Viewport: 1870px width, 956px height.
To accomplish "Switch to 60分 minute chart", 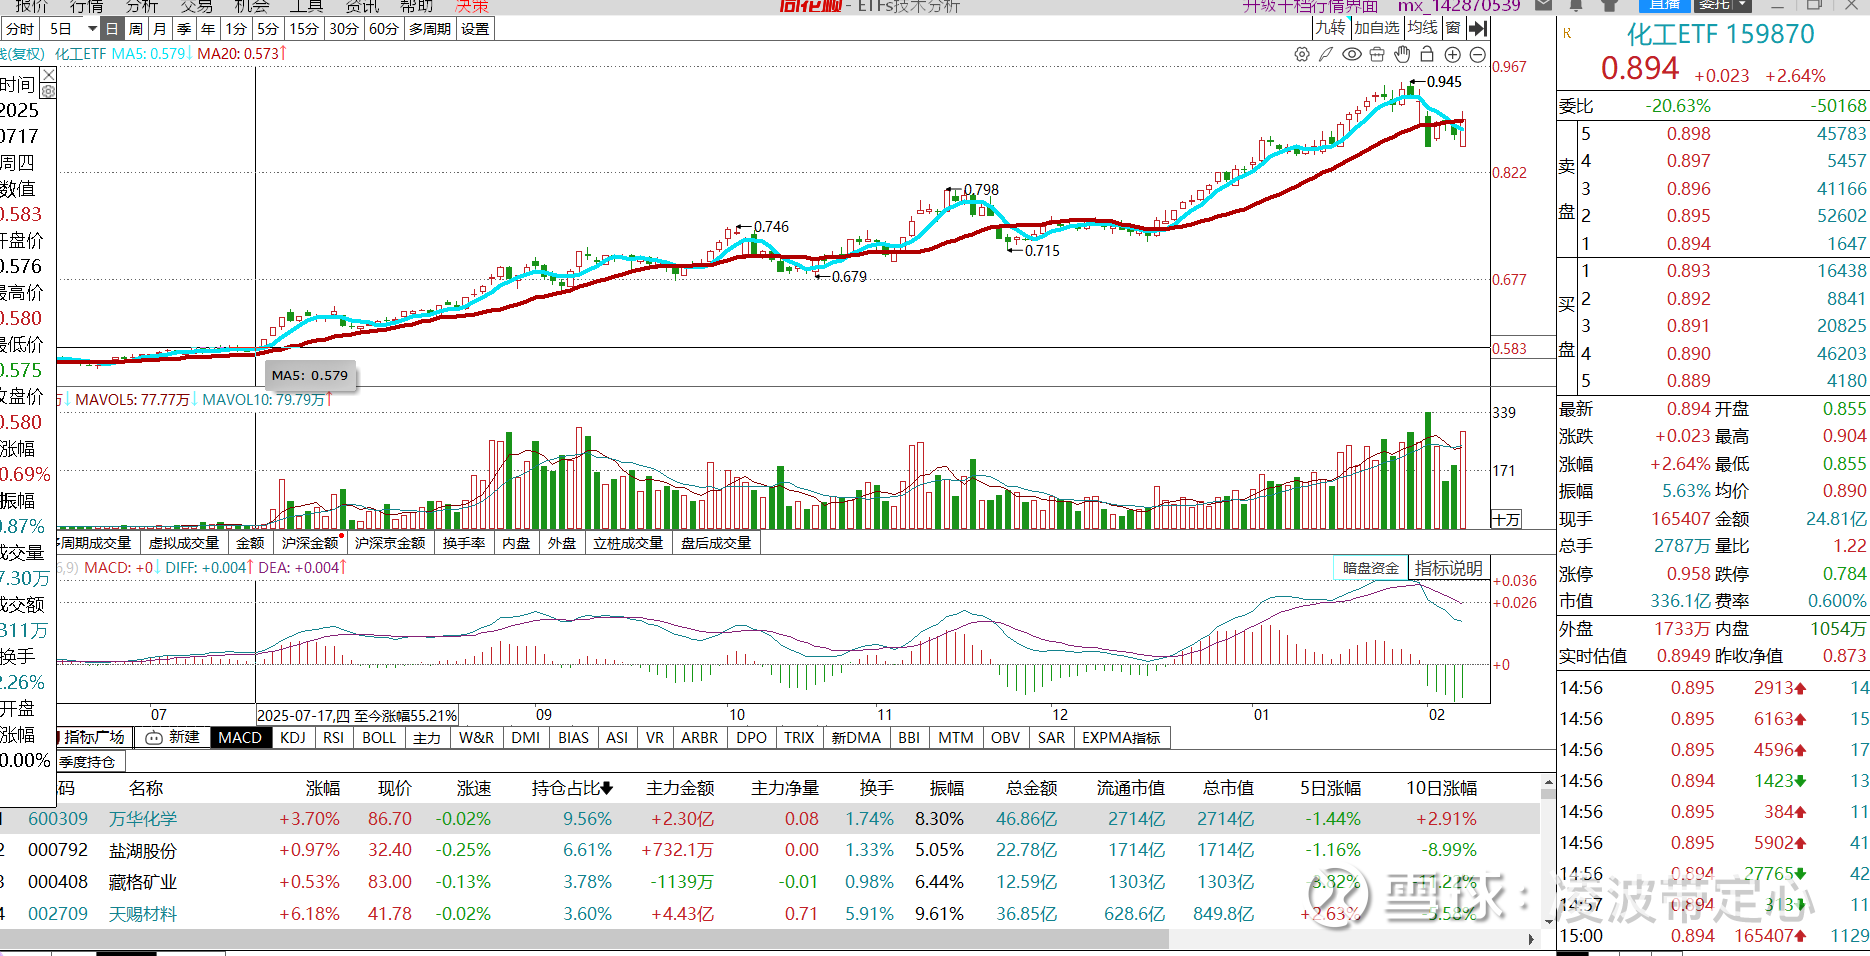I will [383, 29].
